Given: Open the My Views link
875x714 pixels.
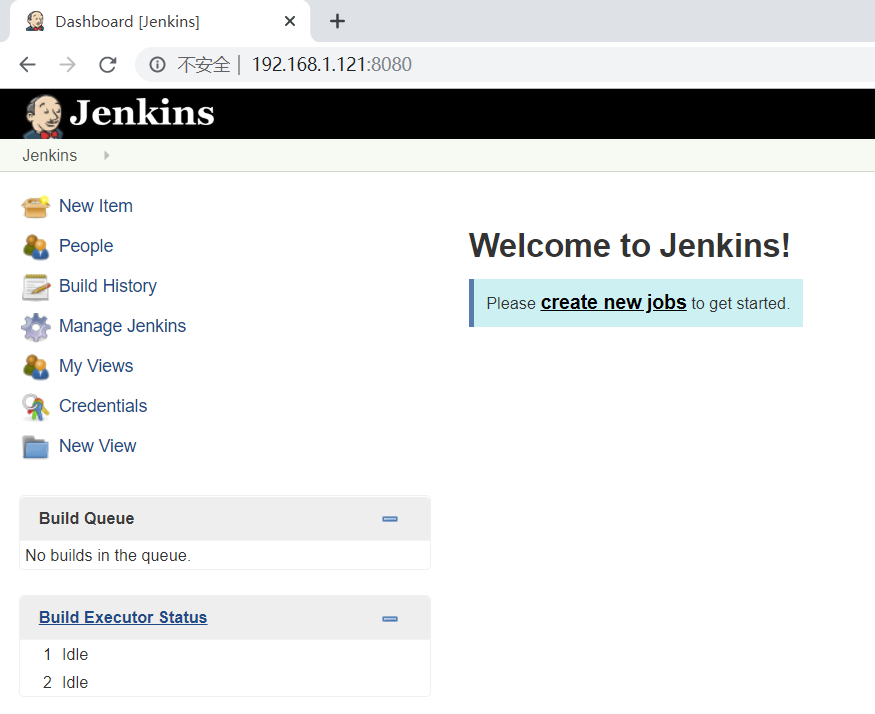Looking at the screenshot, I should [x=96, y=366].
